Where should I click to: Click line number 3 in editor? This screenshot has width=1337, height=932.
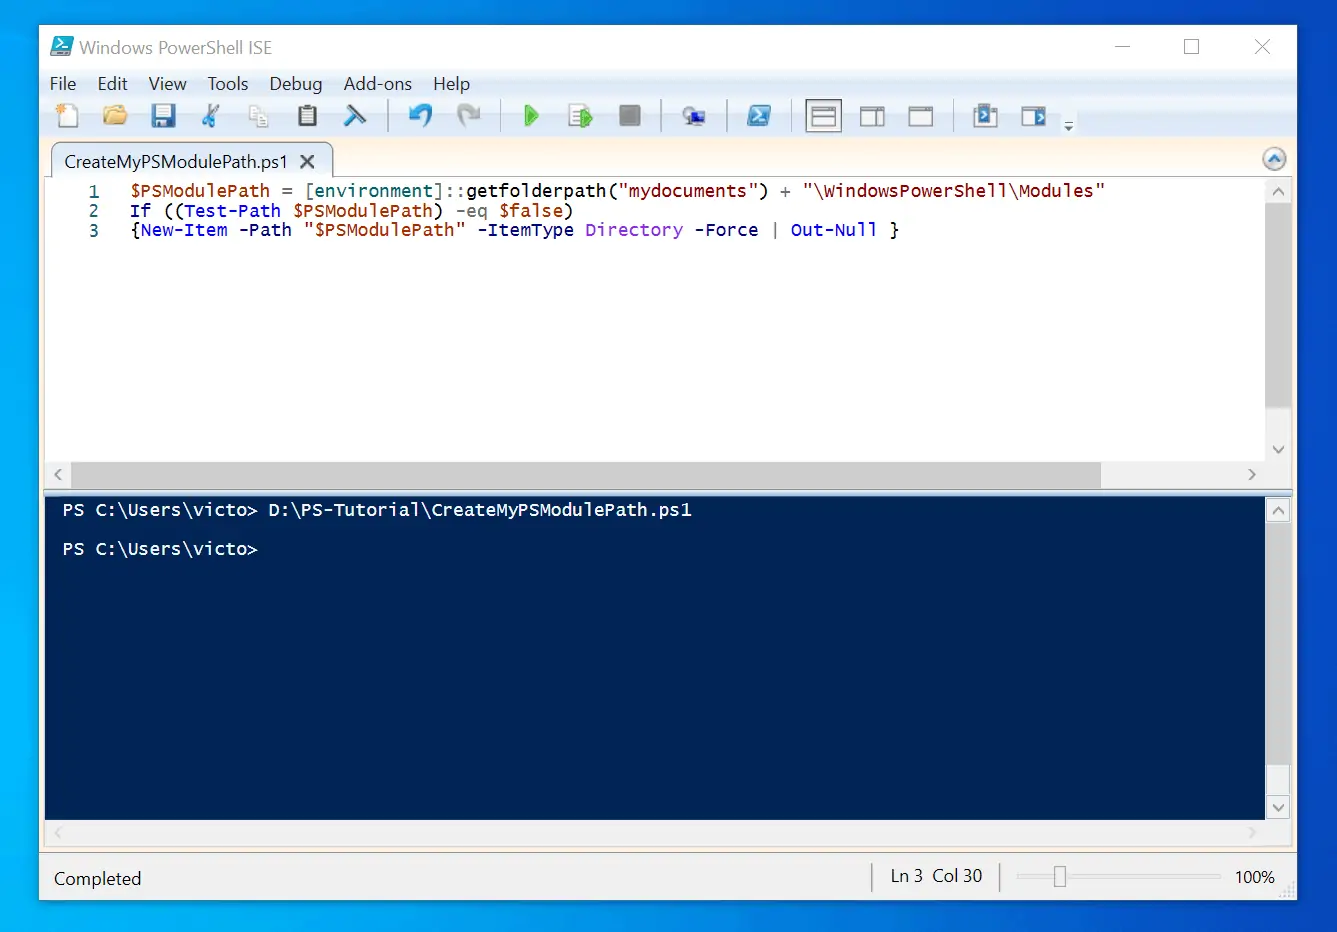point(94,230)
